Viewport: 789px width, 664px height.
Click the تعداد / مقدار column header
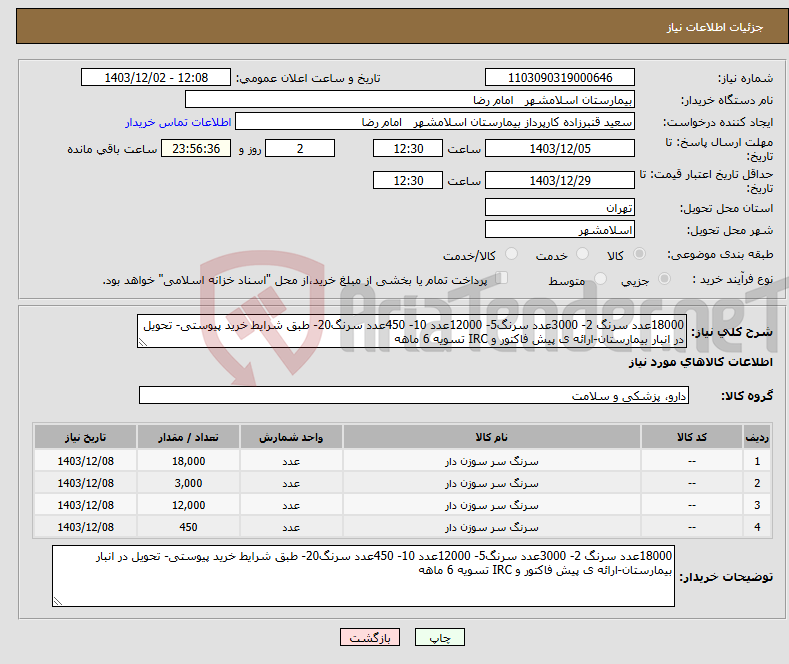tap(188, 437)
